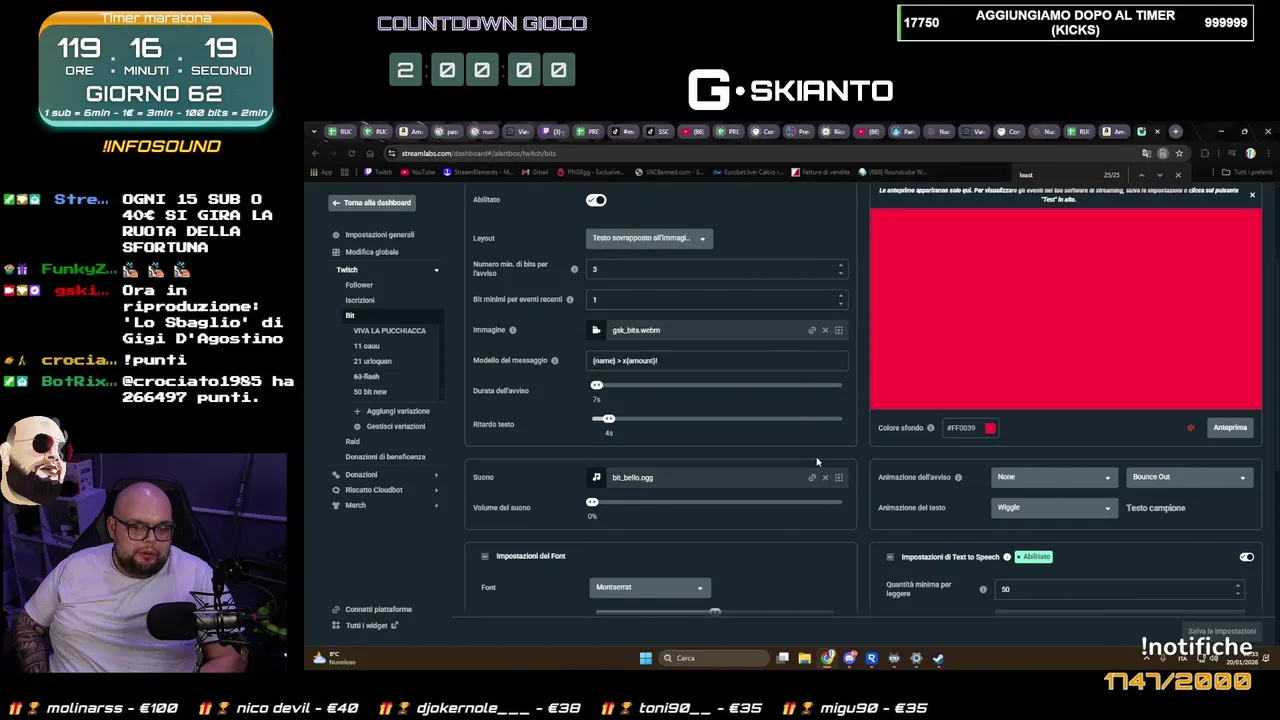Toggle the Abilitato switch
The width and height of the screenshot is (1280, 720).
(596, 200)
